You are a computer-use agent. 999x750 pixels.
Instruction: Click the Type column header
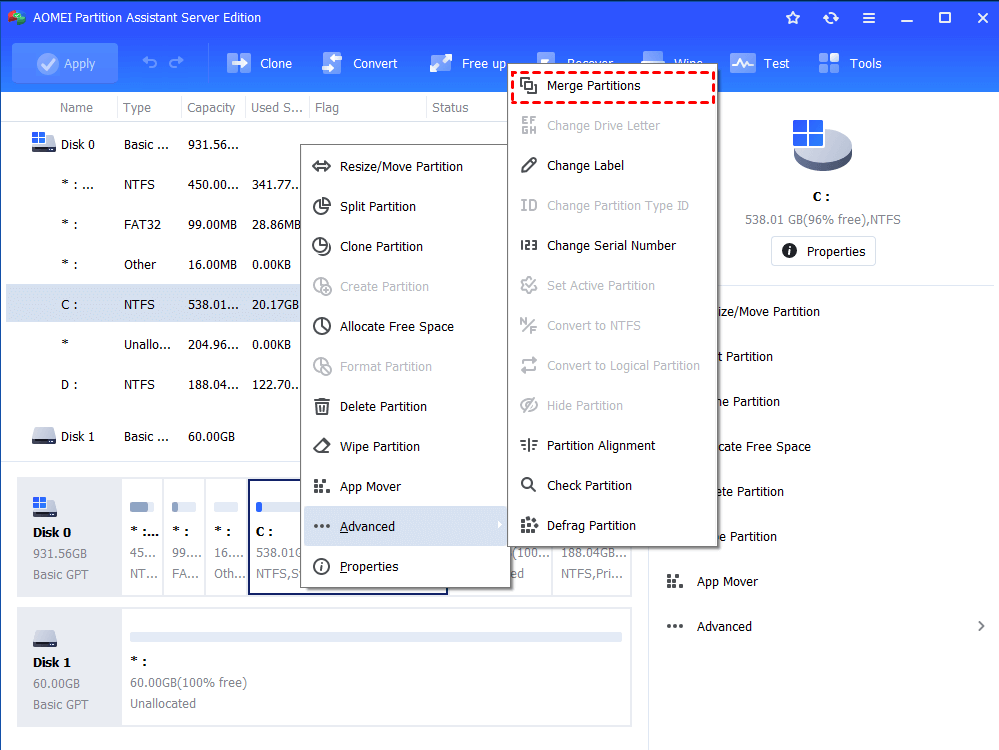click(137, 108)
